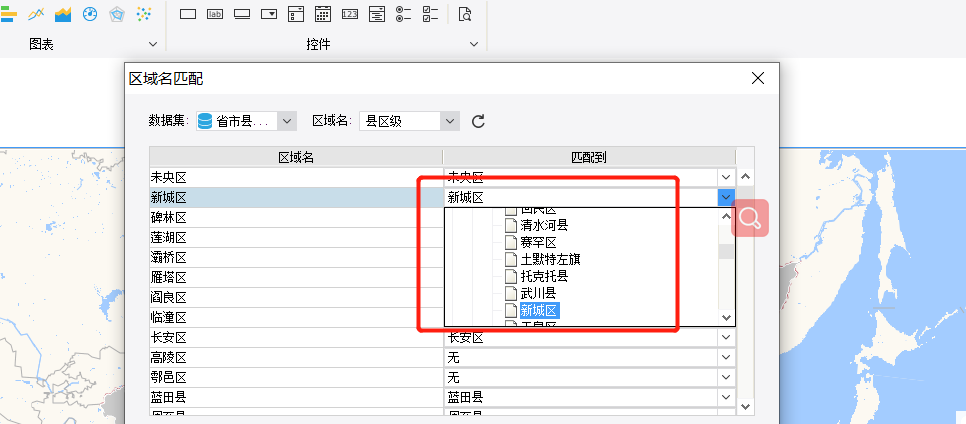Click the file icon beside 托克托县
The image size is (966, 424).
tap(511, 275)
